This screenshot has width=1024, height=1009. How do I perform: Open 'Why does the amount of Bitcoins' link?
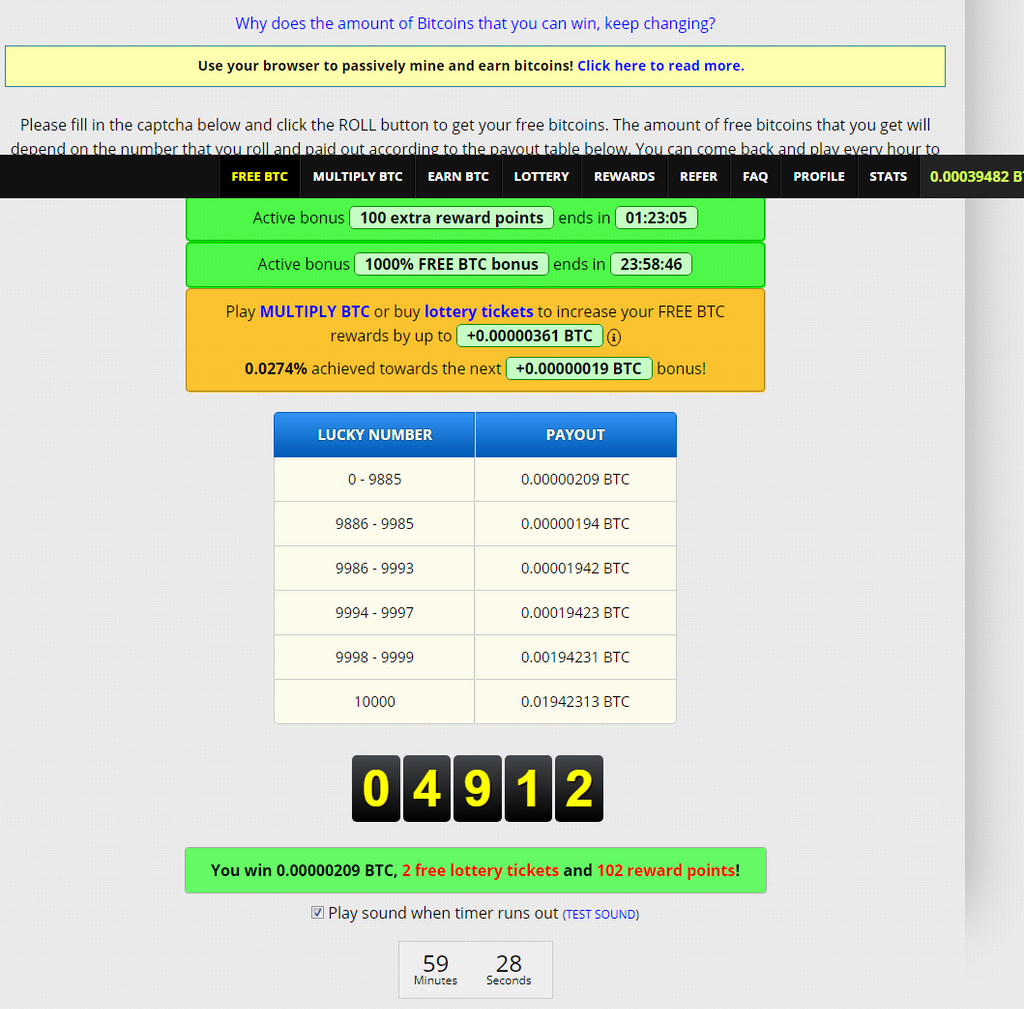(x=475, y=24)
